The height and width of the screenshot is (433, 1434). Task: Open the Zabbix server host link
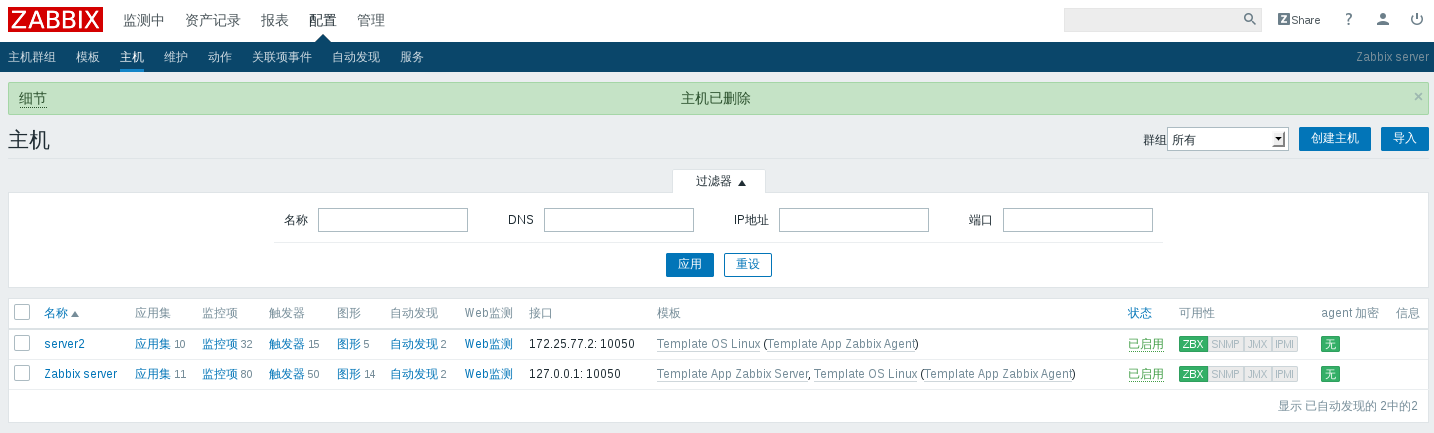pyautogui.click(x=81, y=374)
